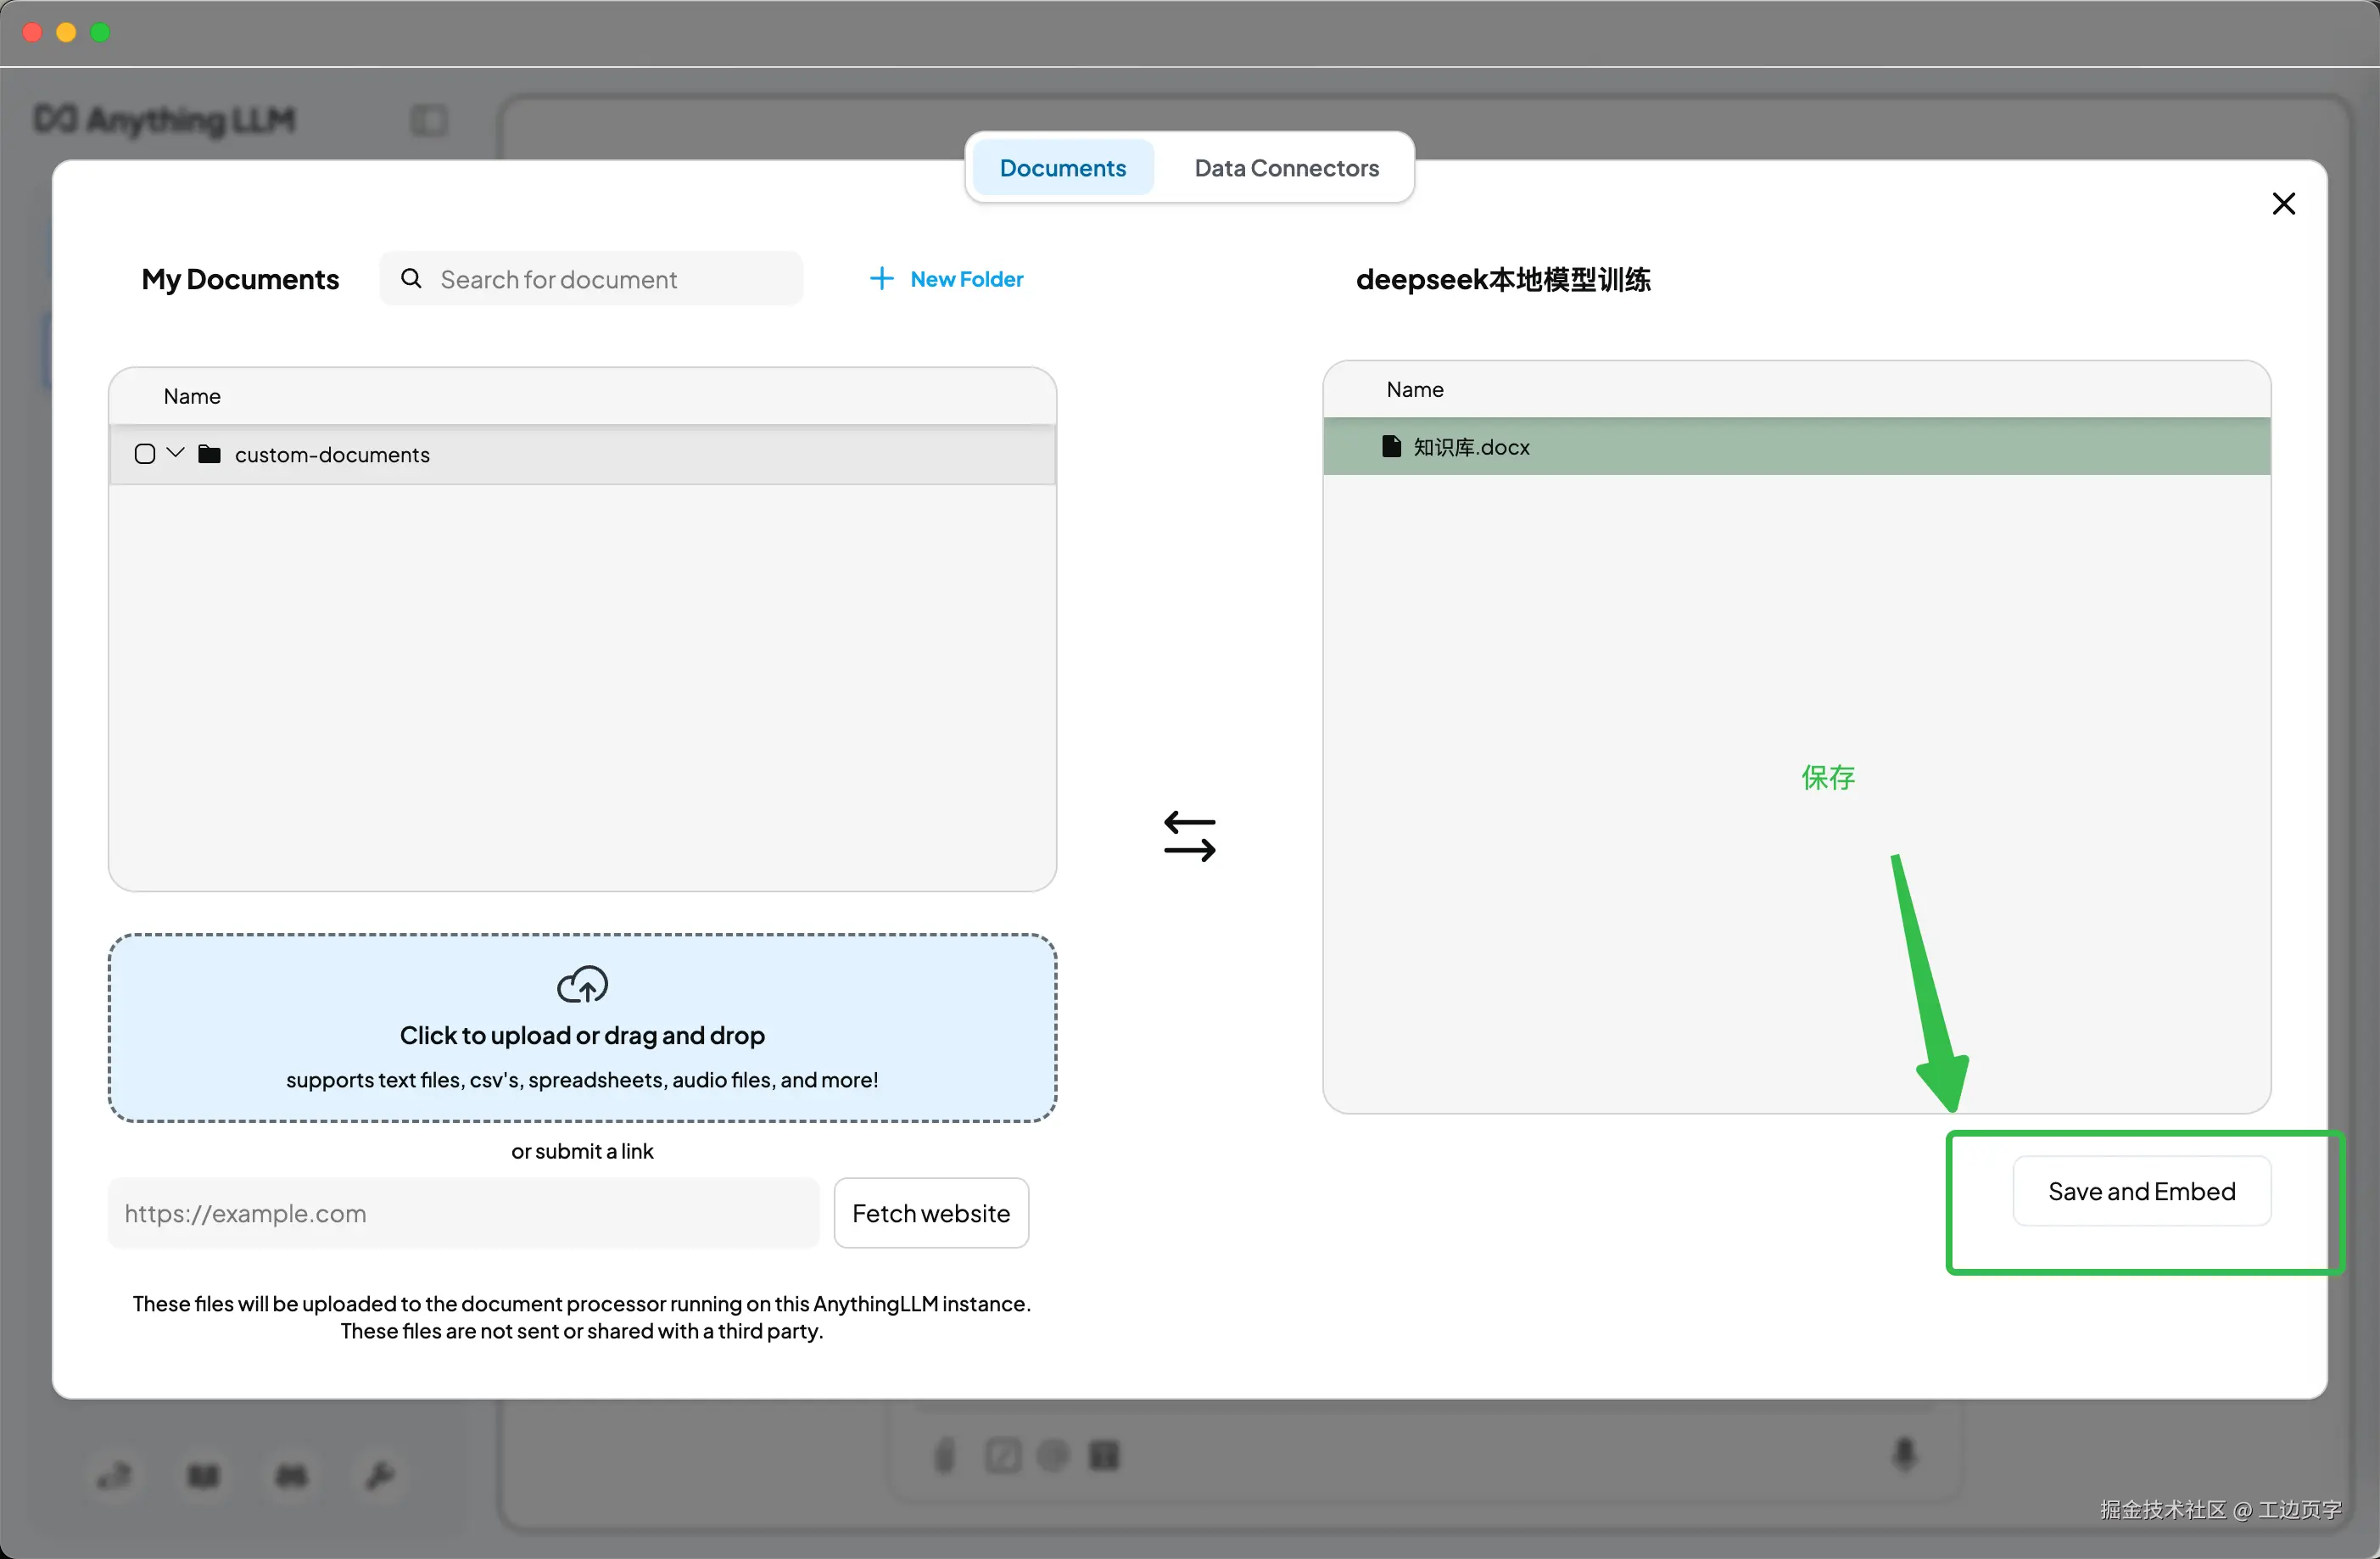Screen dimensions: 2380x1559
Task: Close the document manager modal
Action: [2283, 204]
